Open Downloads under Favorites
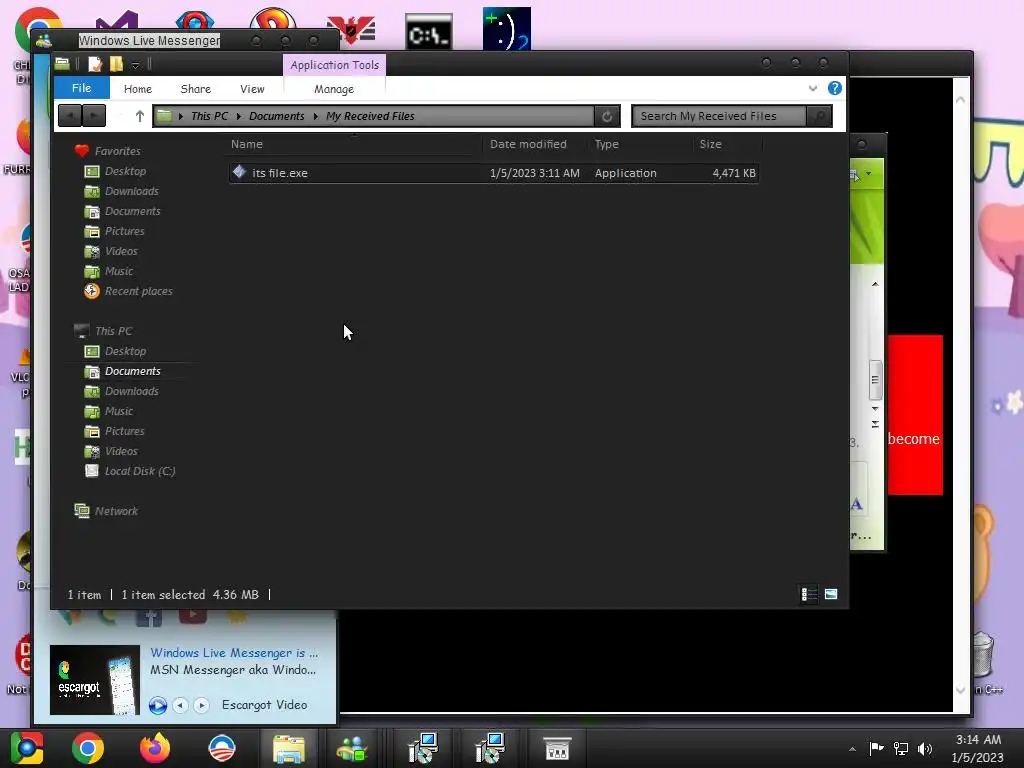1024x768 pixels. tap(132, 191)
